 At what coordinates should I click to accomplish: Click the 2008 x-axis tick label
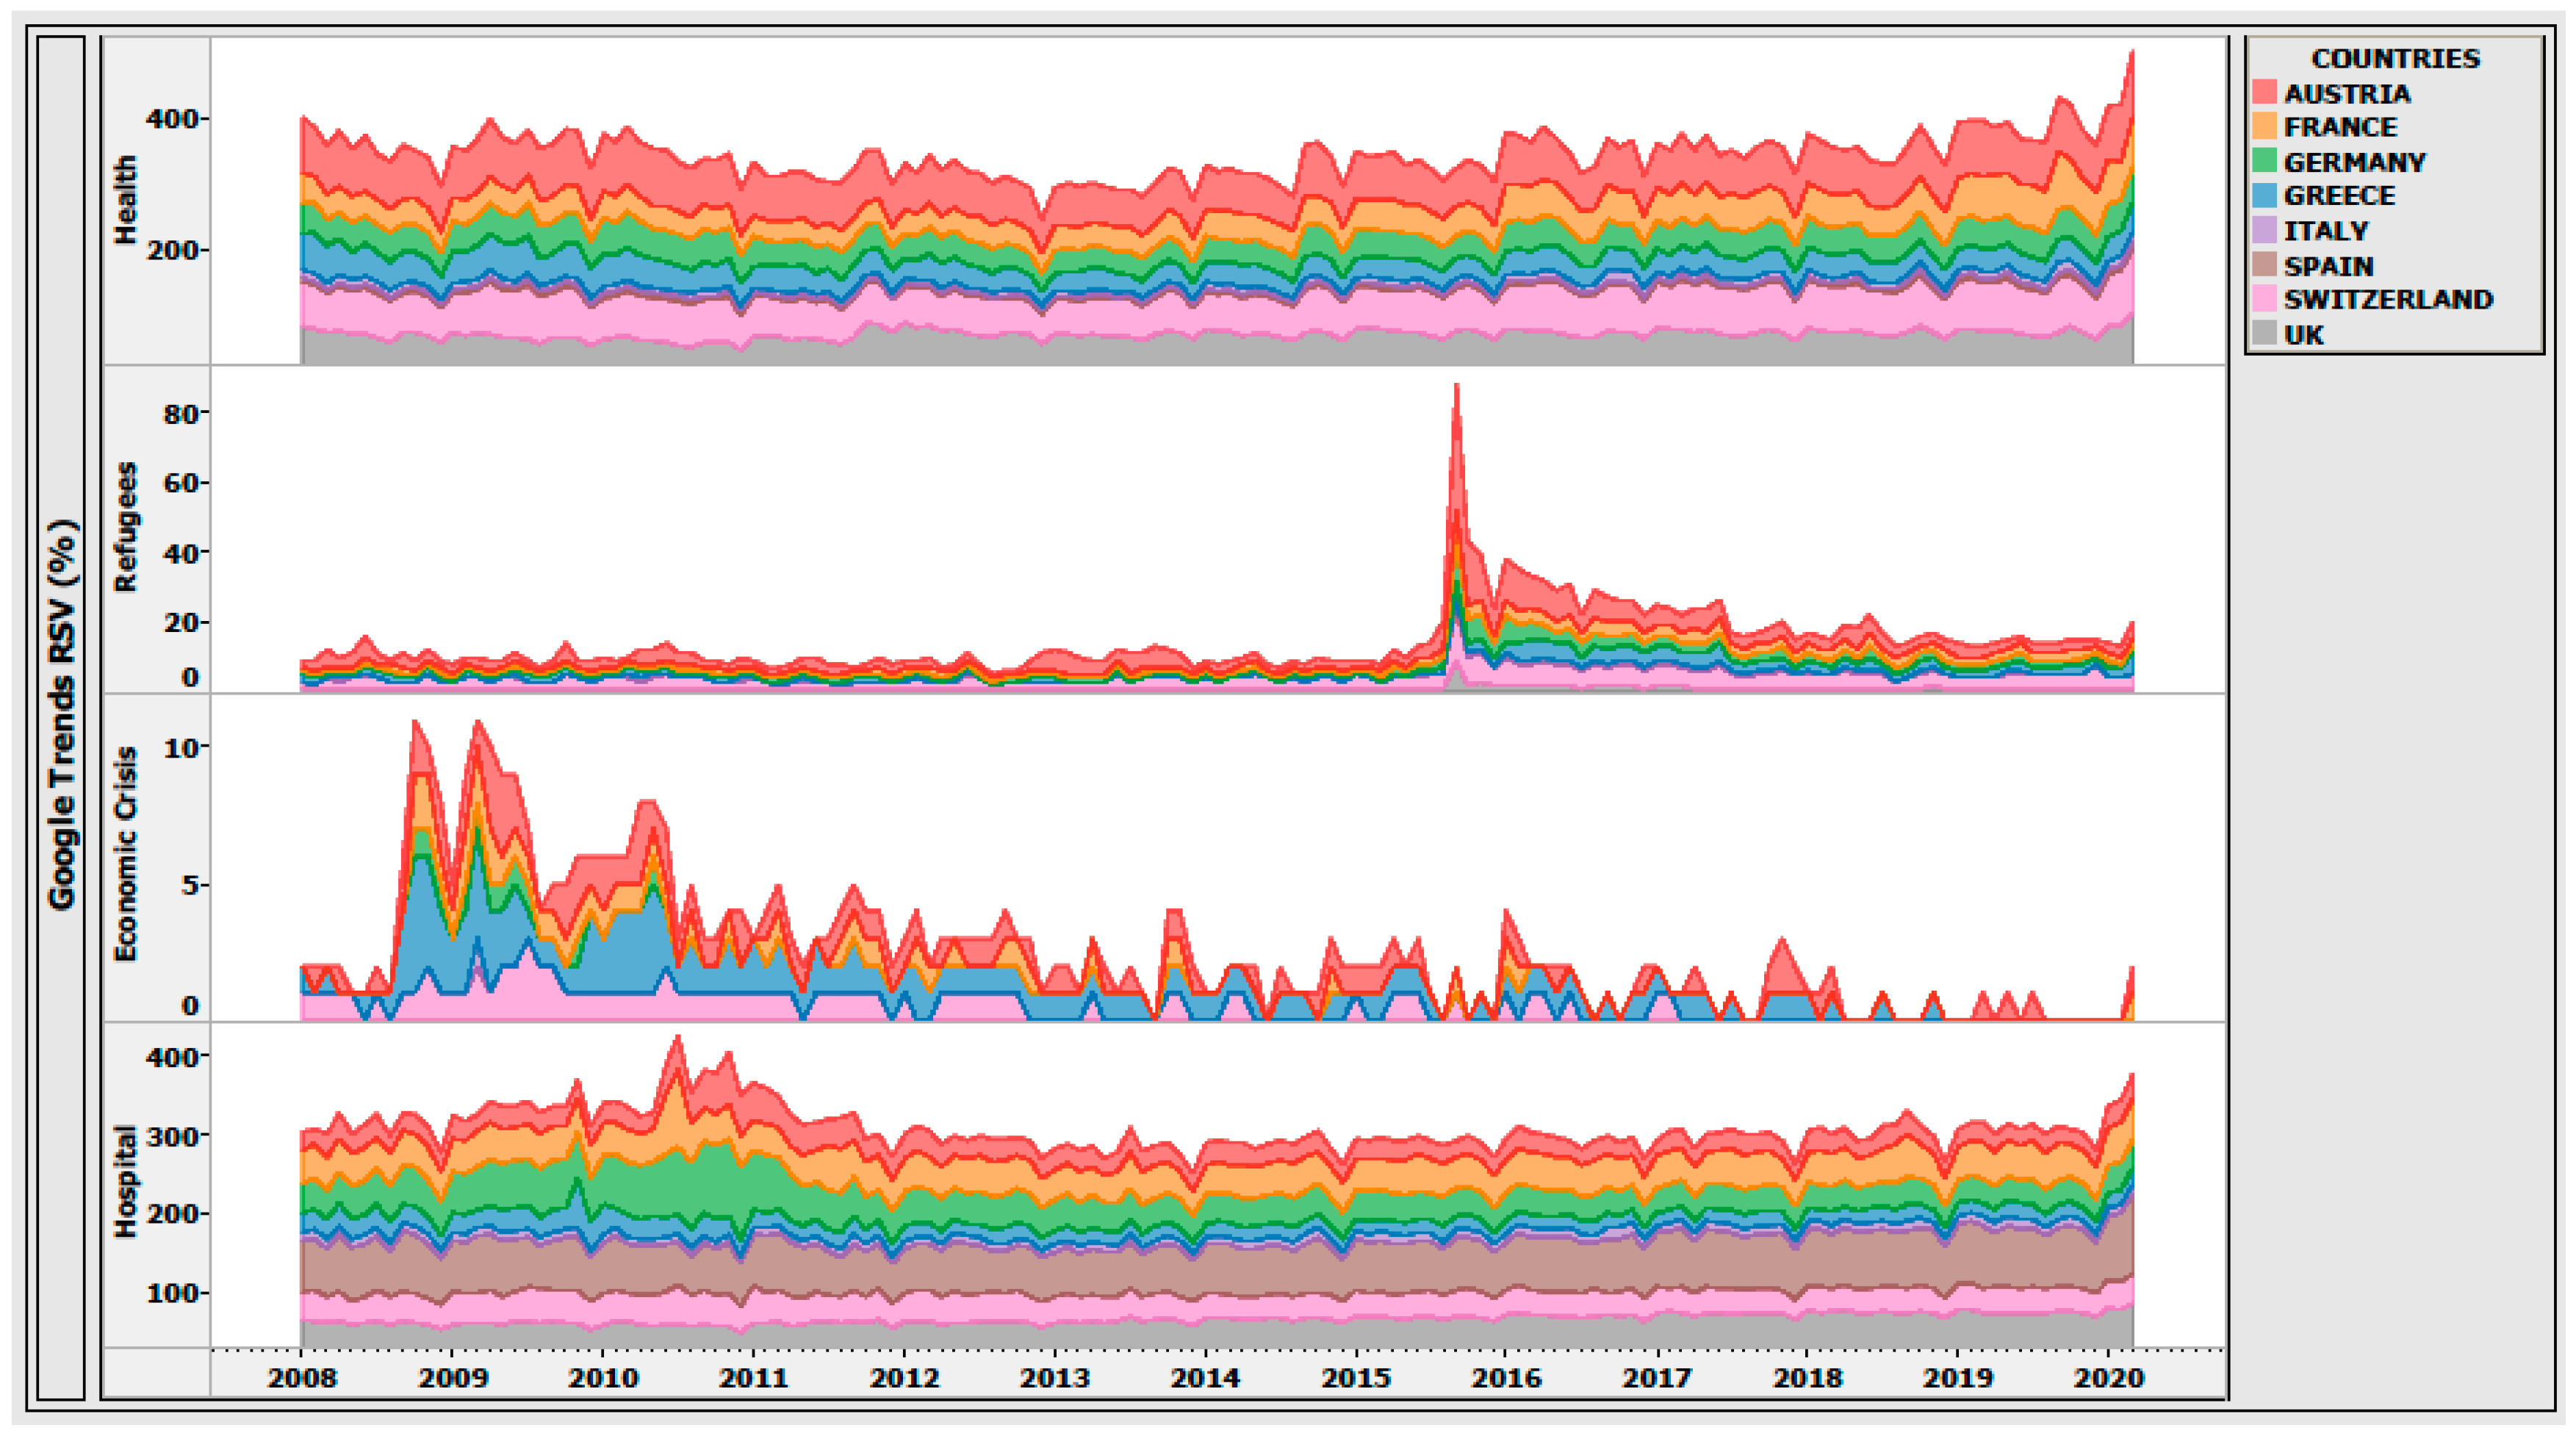tap(301, 1378)
